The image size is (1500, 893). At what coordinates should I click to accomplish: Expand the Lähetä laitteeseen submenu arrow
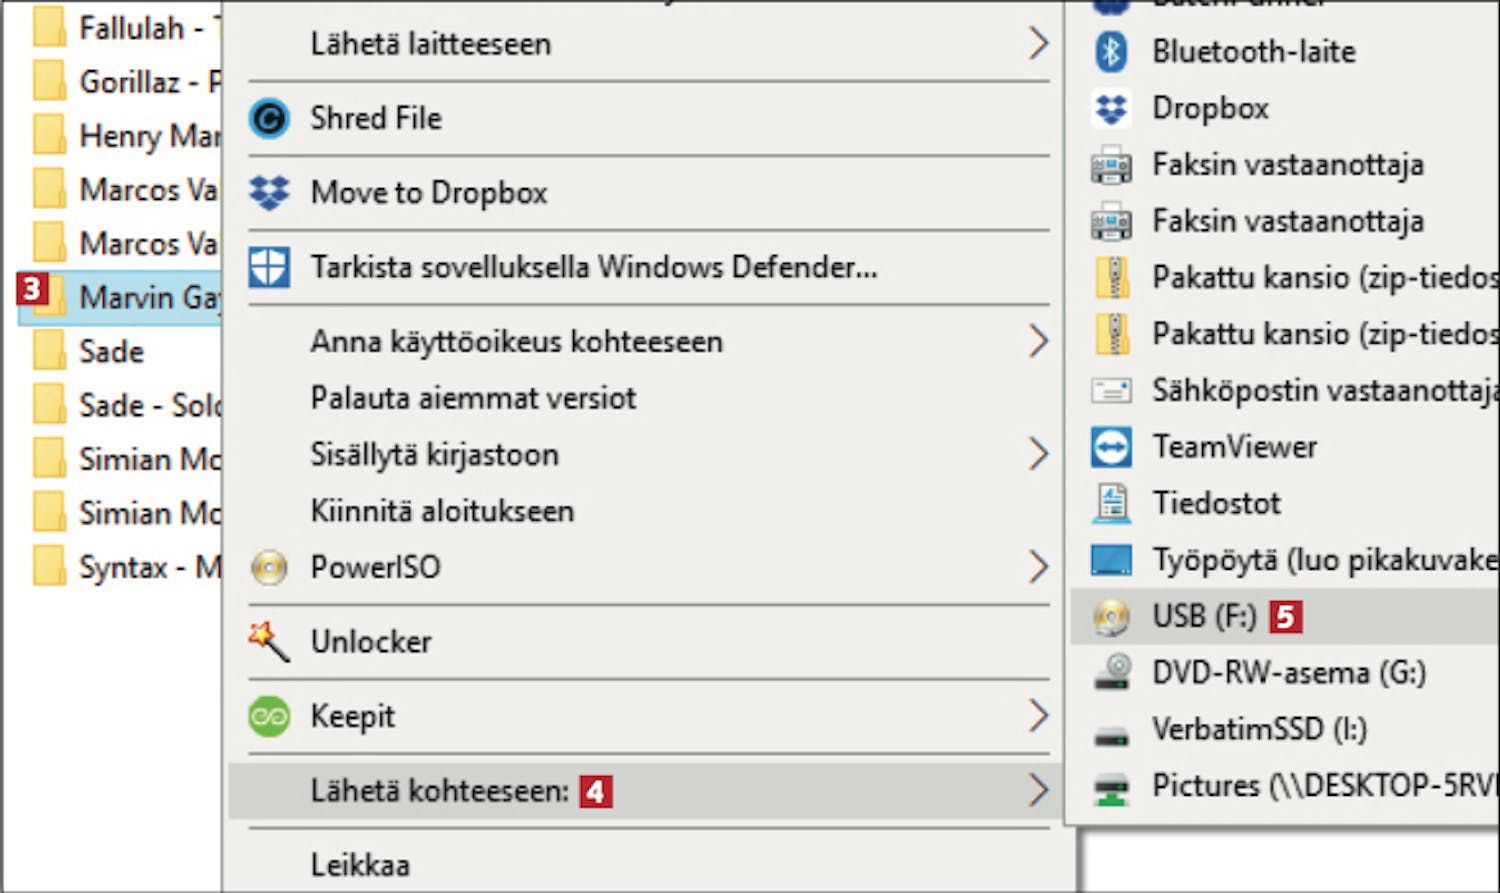pyautogui.click(x=1038, y=43)
